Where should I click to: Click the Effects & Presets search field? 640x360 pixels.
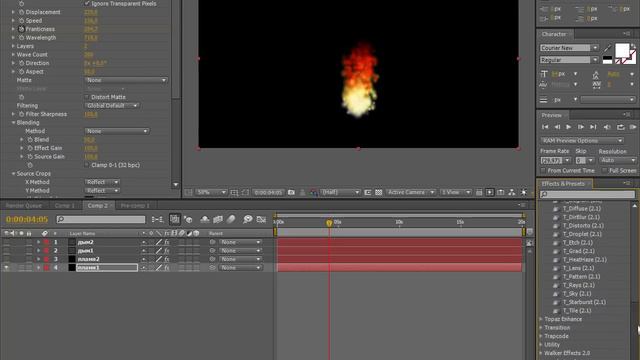(587, 195)
